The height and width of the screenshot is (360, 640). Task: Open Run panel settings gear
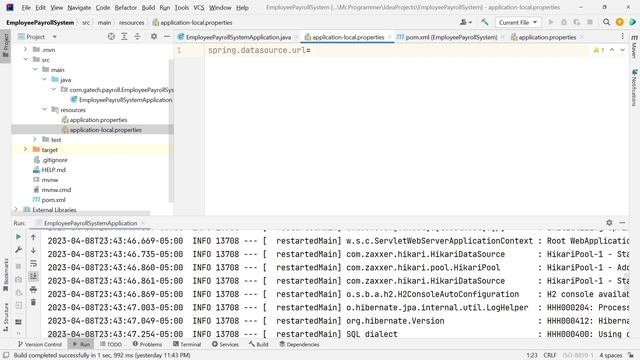click(609, 222)
